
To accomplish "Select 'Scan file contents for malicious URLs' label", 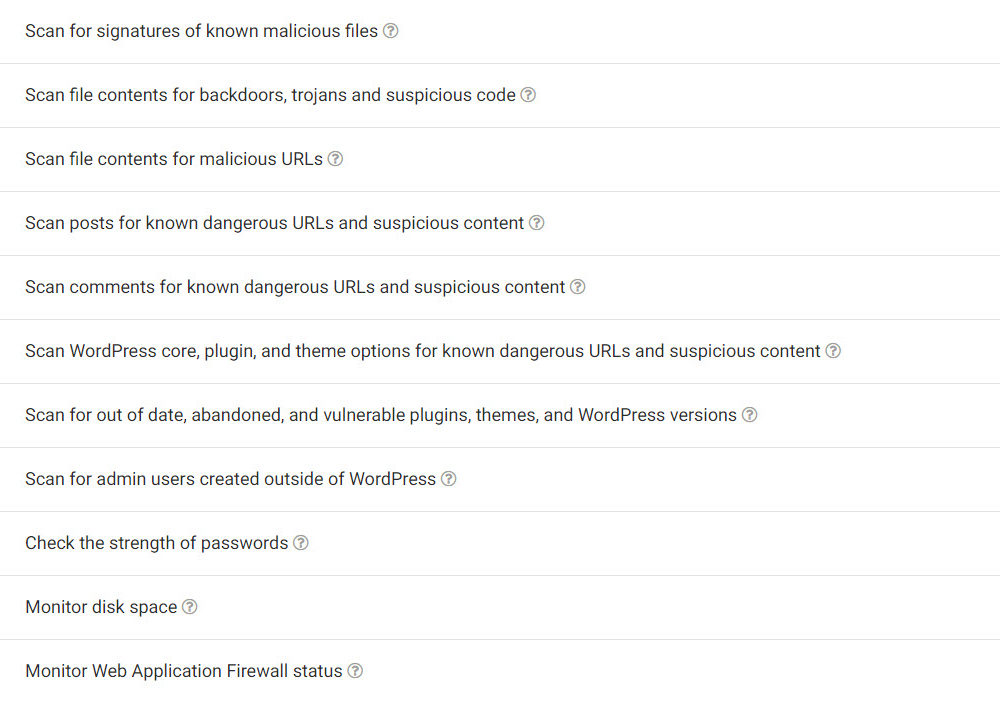I will click(174, 159).
